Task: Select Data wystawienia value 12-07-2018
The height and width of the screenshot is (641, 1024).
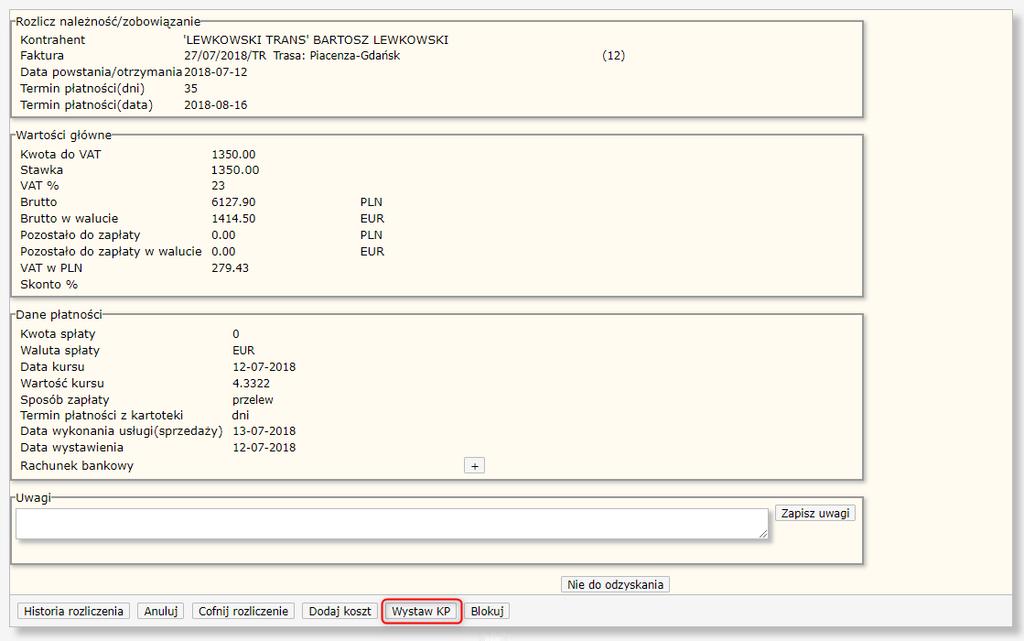Action: point(264,448)
